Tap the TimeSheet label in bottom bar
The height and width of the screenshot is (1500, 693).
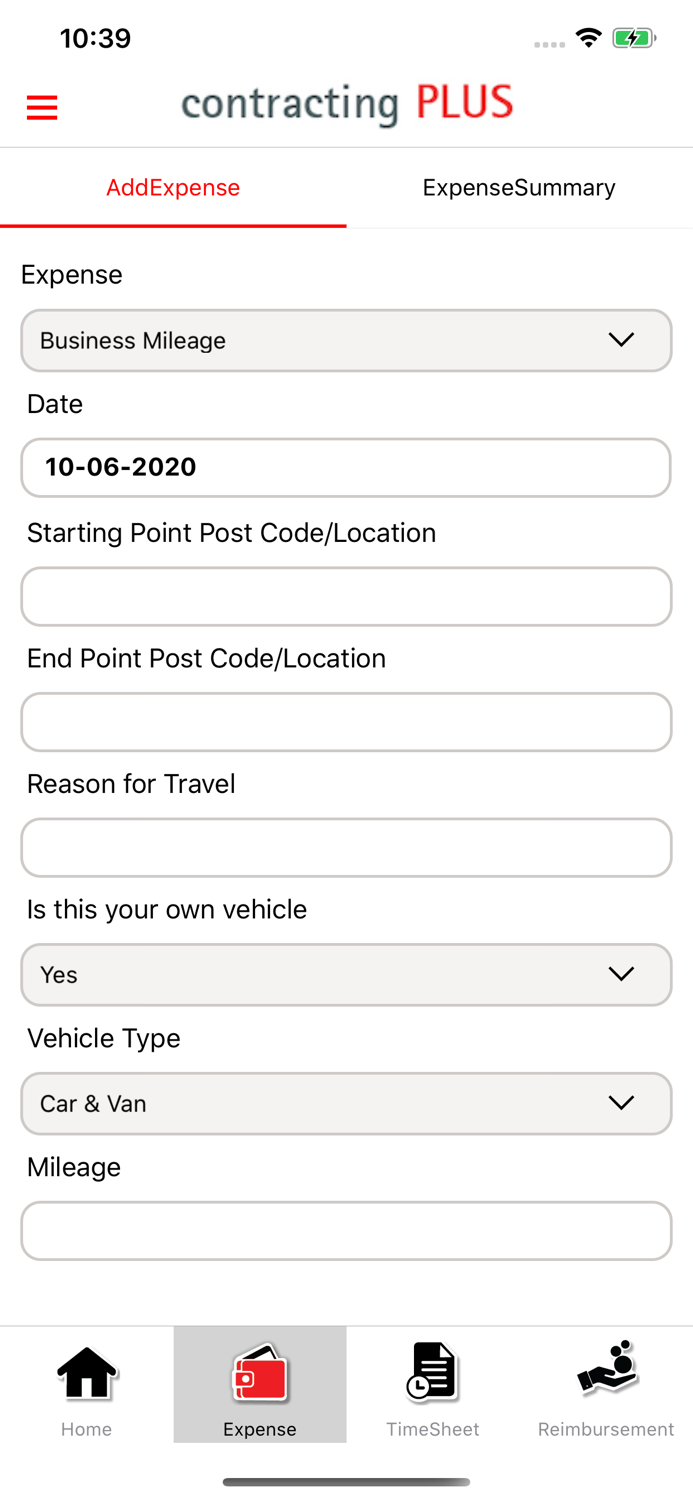pos(433,1429)
